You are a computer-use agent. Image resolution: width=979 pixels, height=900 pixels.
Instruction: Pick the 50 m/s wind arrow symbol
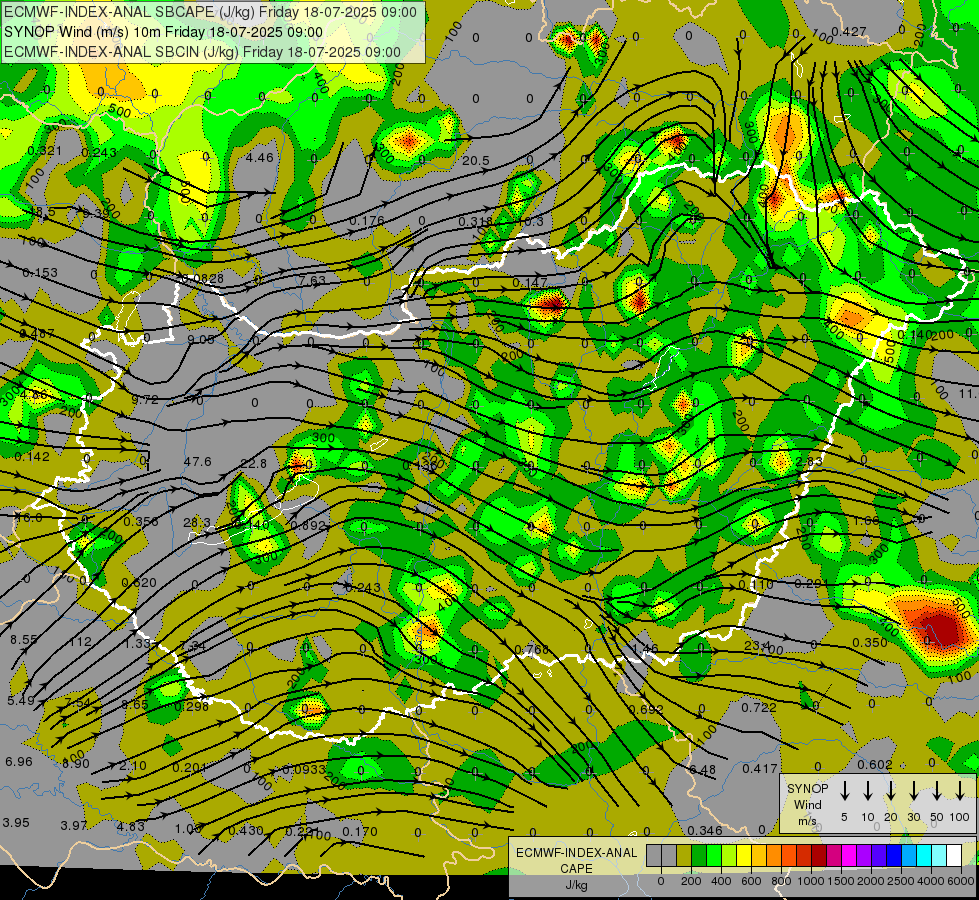[x=937, y=790]
